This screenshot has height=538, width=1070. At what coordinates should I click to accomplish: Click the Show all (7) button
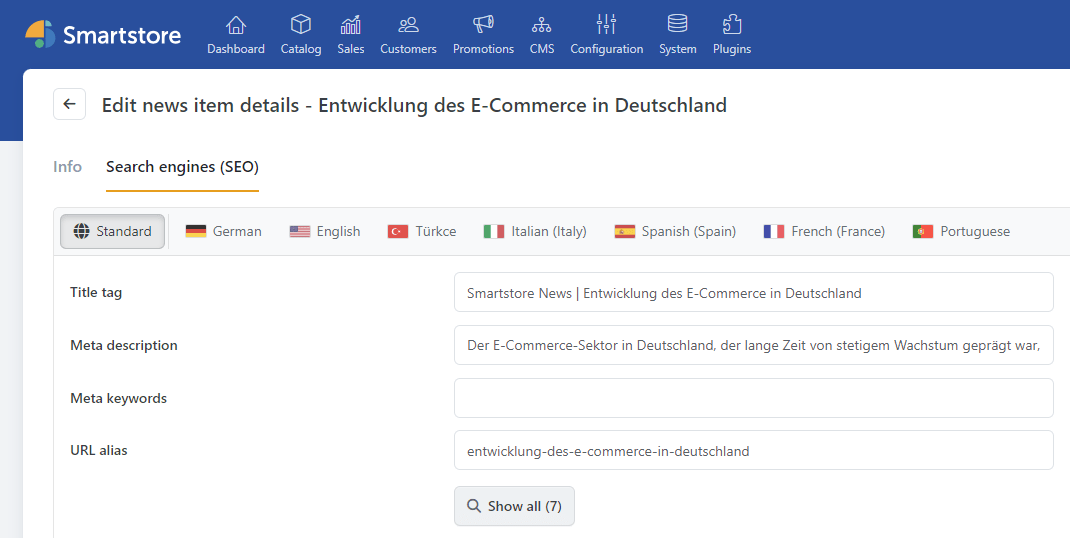click(514, 506)
